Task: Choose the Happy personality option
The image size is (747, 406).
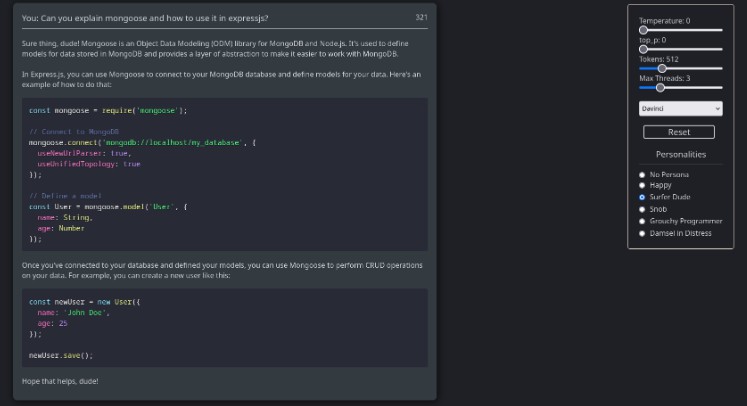Action: 642,186
